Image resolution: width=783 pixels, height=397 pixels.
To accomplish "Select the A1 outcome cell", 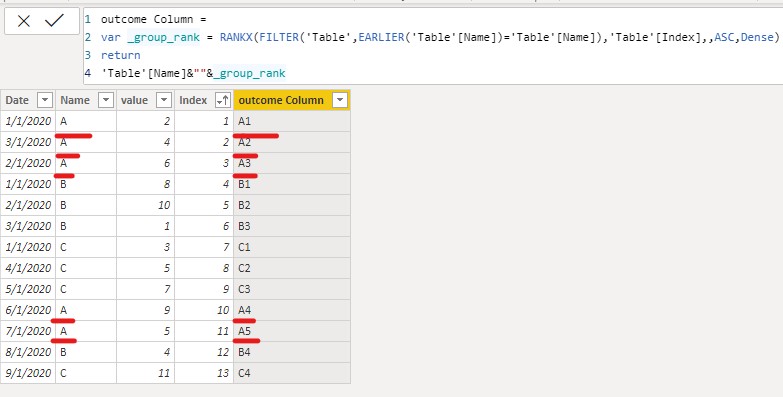I will pyautogui.click(x=292, y=121).
